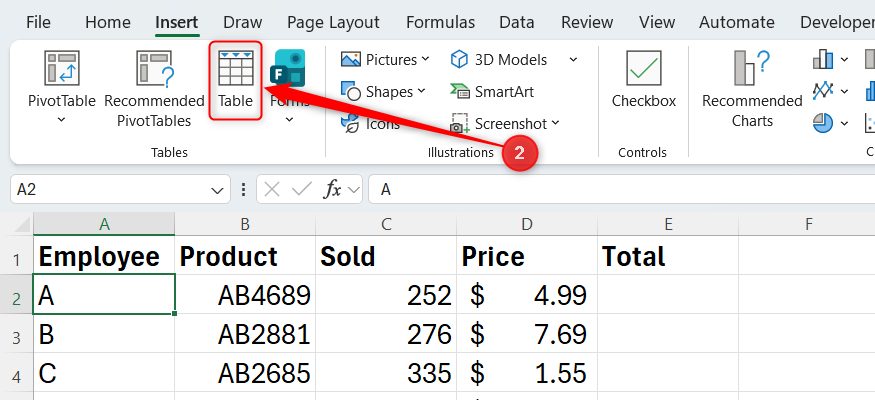Select column A header
The image size is (875, 400).
(x=104, y=224)
